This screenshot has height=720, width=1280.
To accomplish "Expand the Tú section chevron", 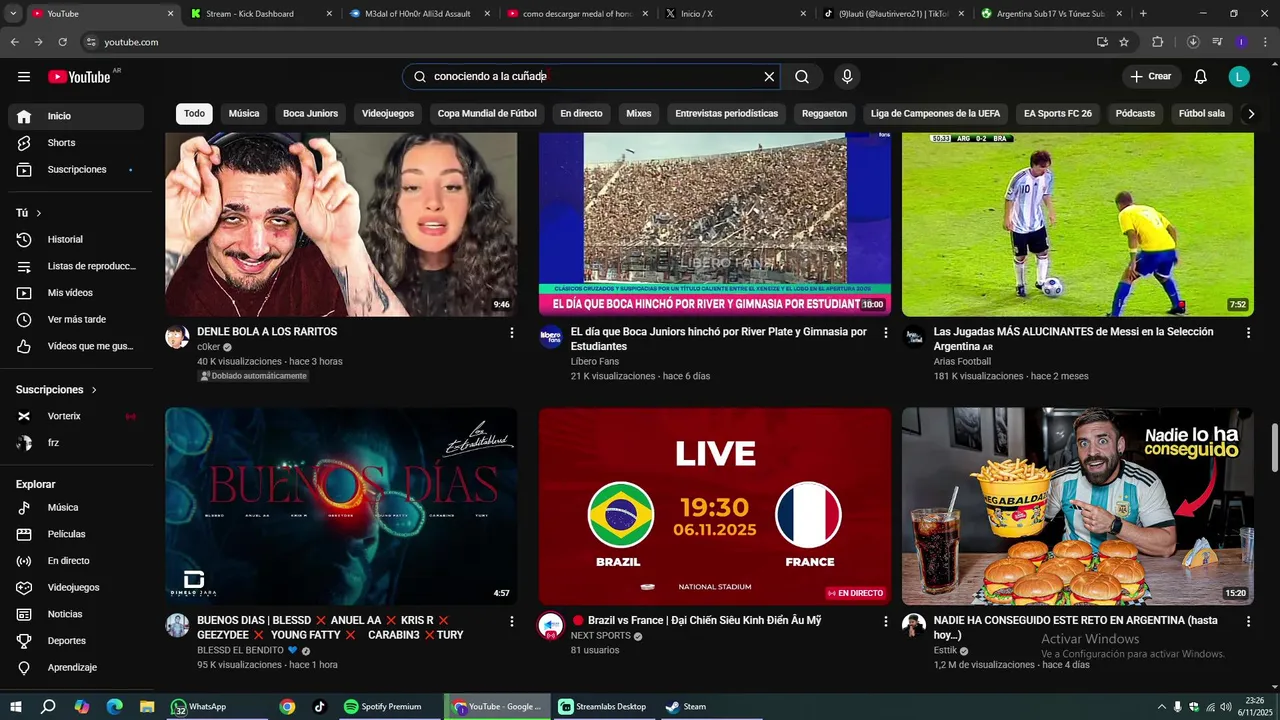I will pos(39,213).
